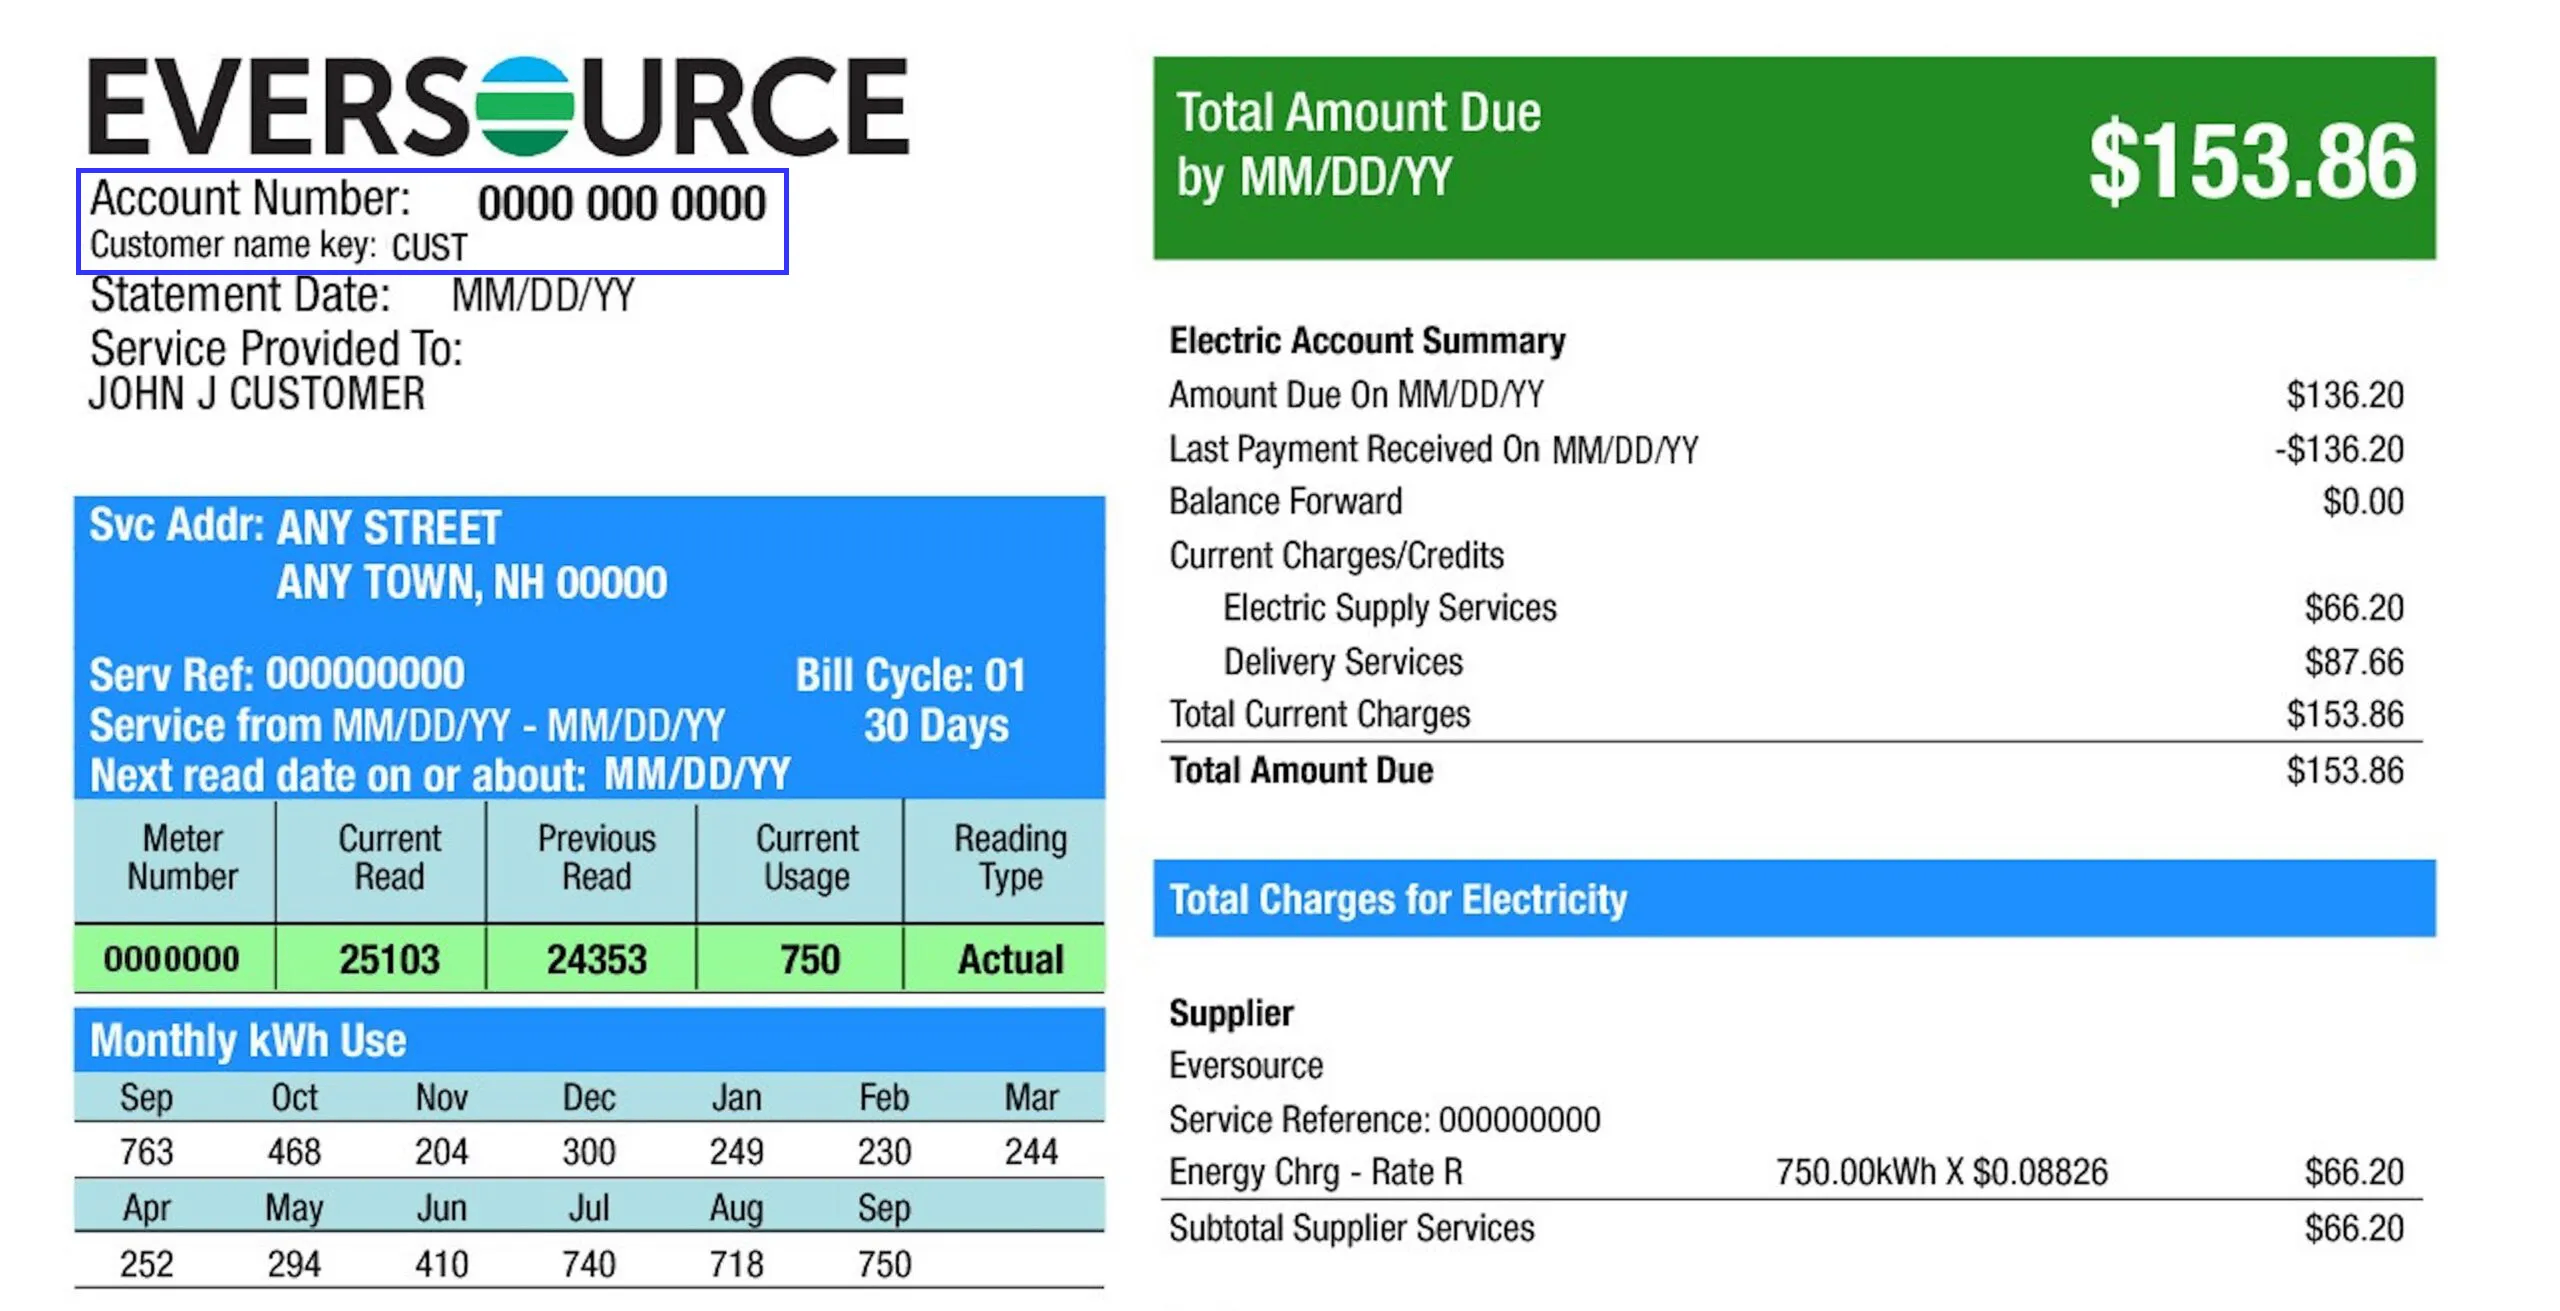Click Bill Cycle: 01 text
The width and height of the screenshot is (2560, 1311).
(x=910, y=676)
